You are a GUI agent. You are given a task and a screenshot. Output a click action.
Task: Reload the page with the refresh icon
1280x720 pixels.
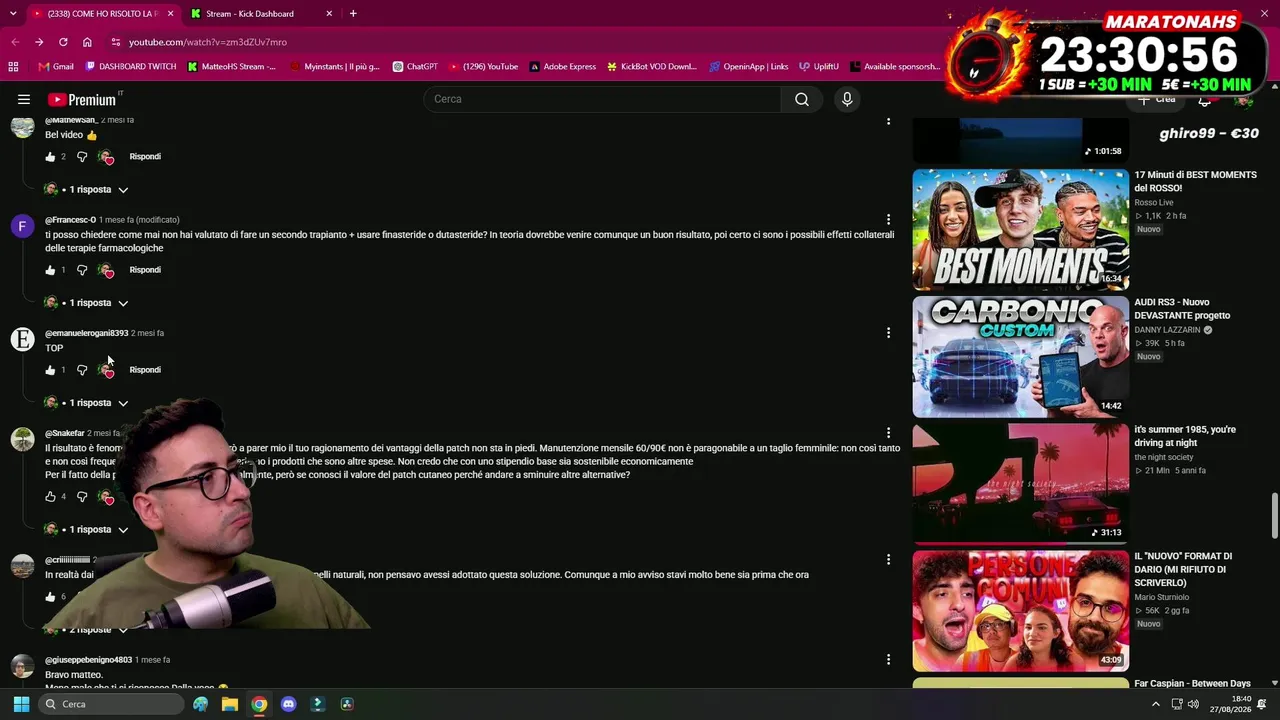[x=63, y=42]
